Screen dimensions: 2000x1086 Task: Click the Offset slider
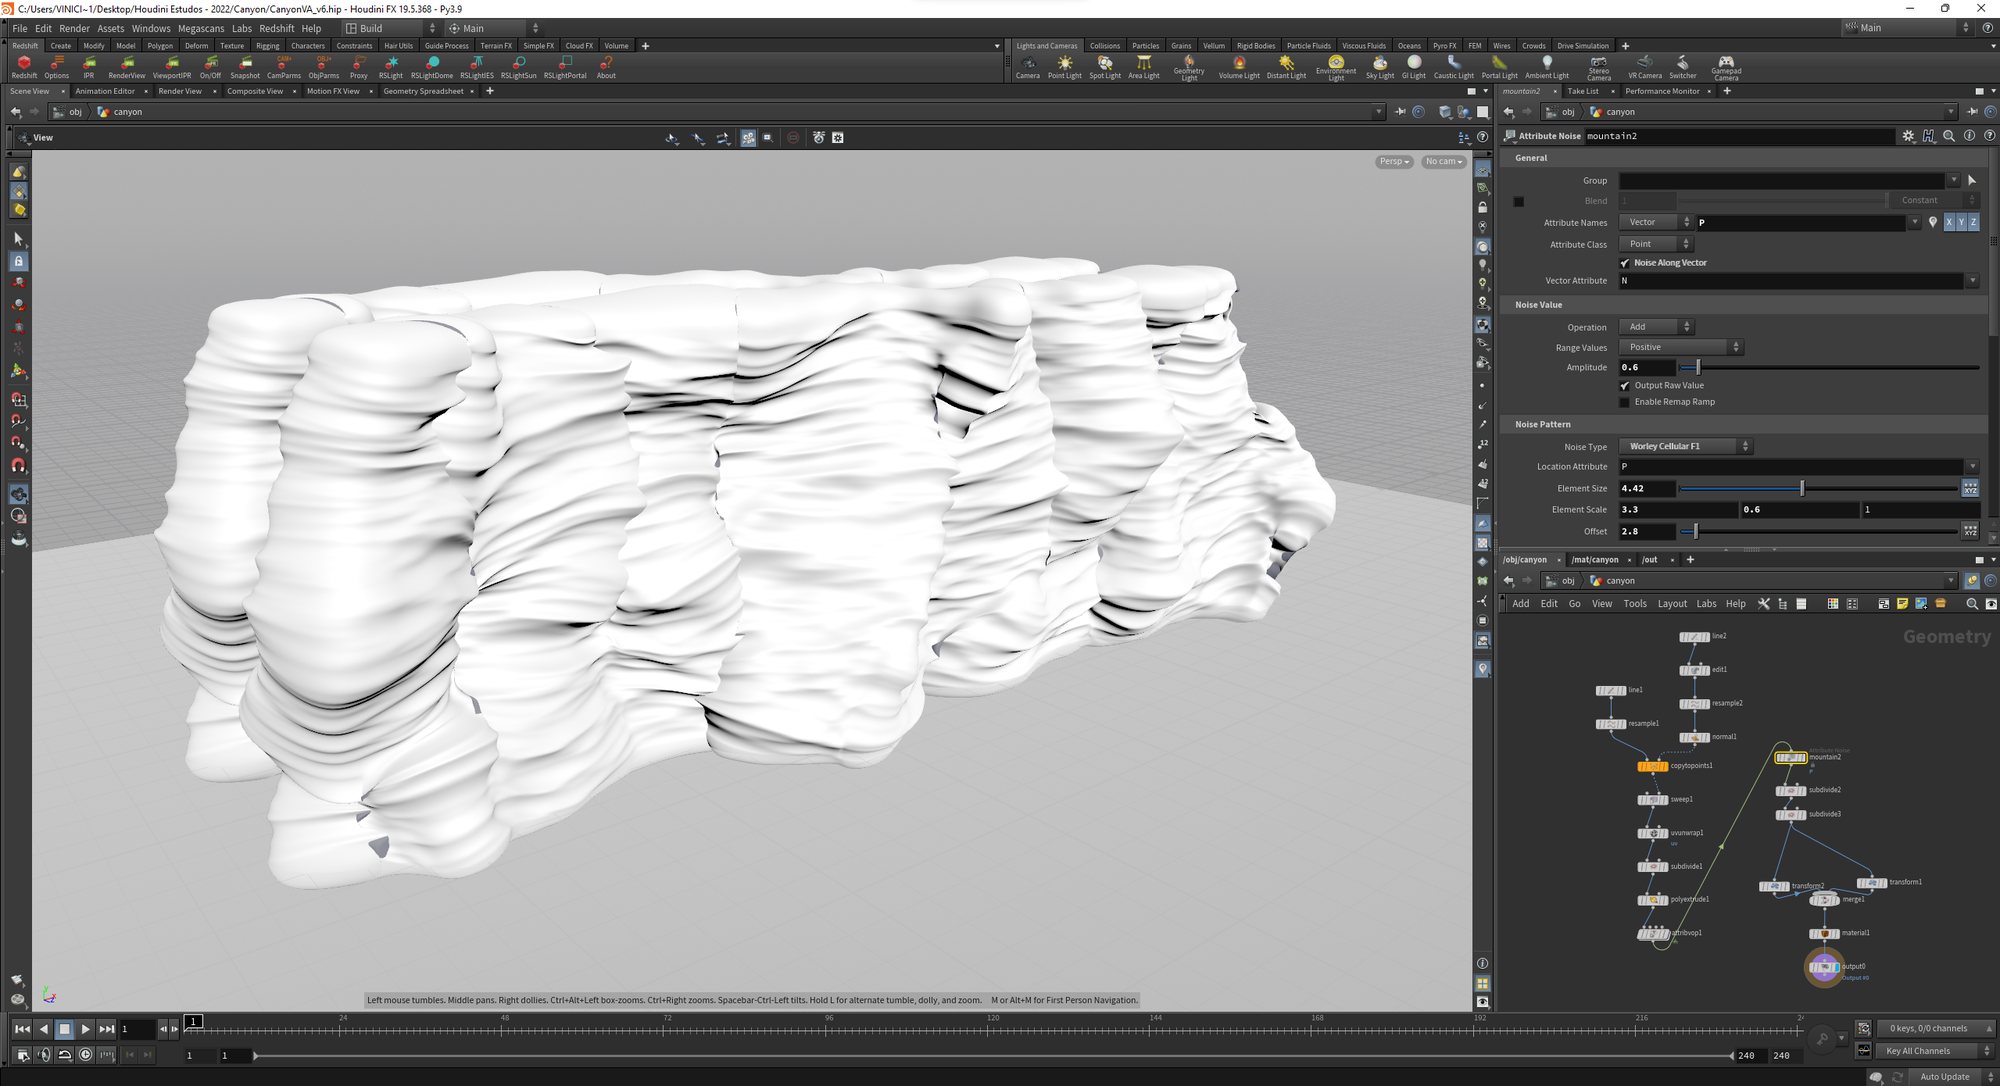[x=1819, y=532]
